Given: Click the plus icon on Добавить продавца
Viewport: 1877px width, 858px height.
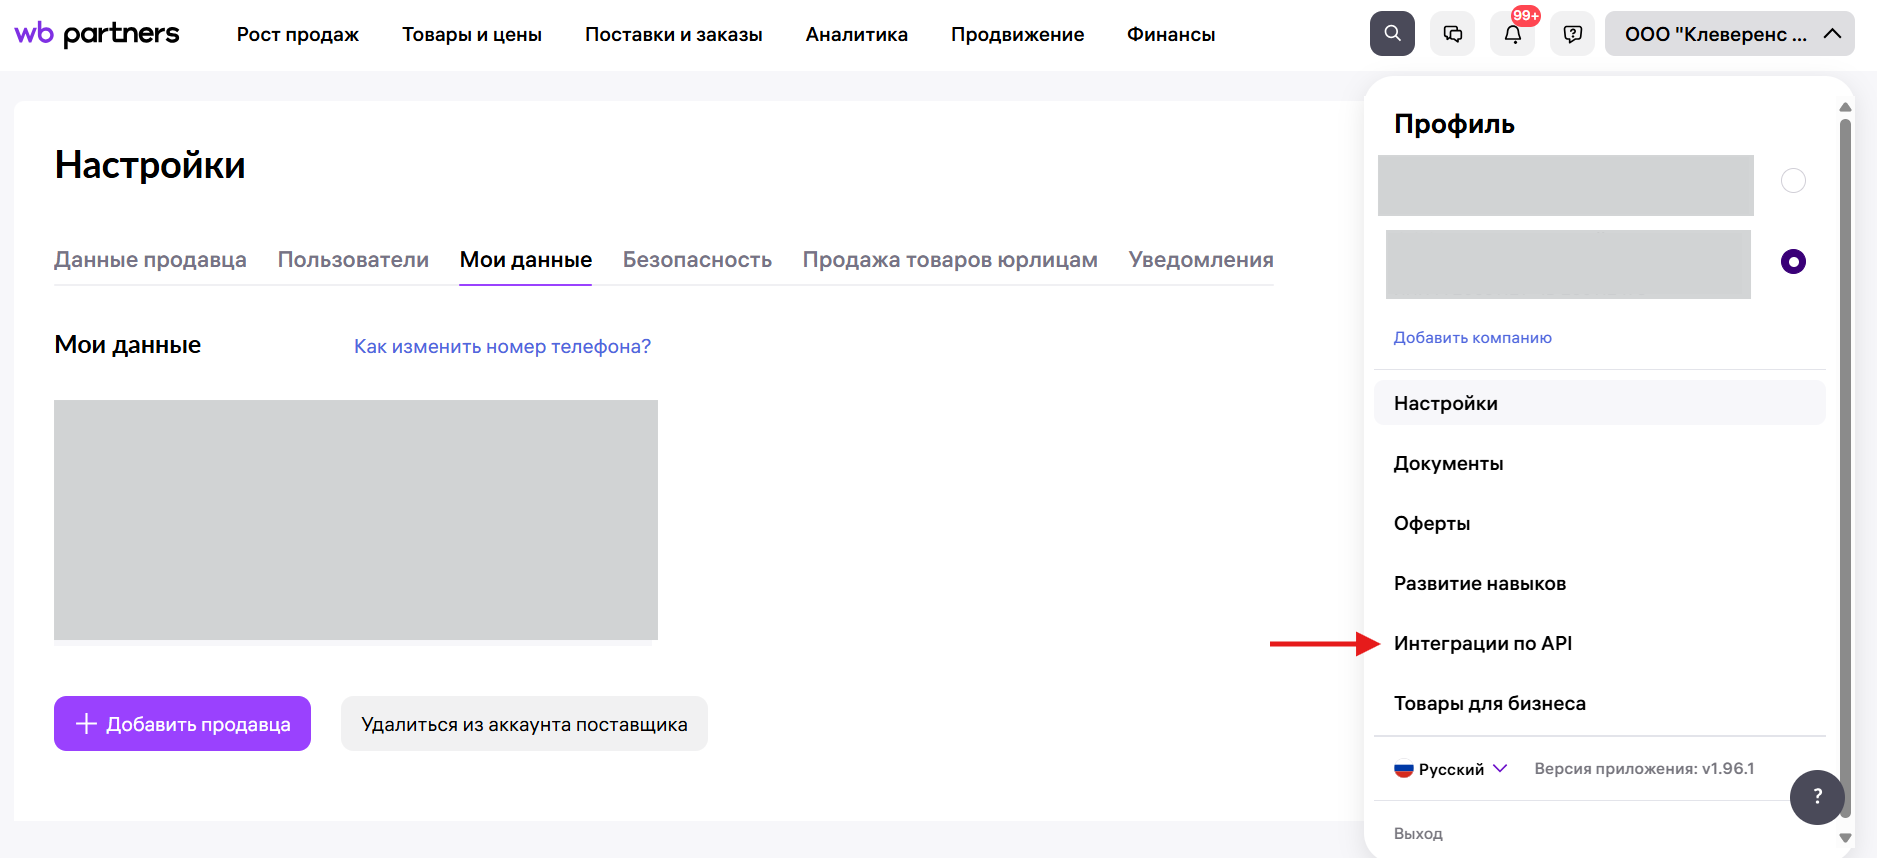Looking at the screenshot, I should pos(87,724).
